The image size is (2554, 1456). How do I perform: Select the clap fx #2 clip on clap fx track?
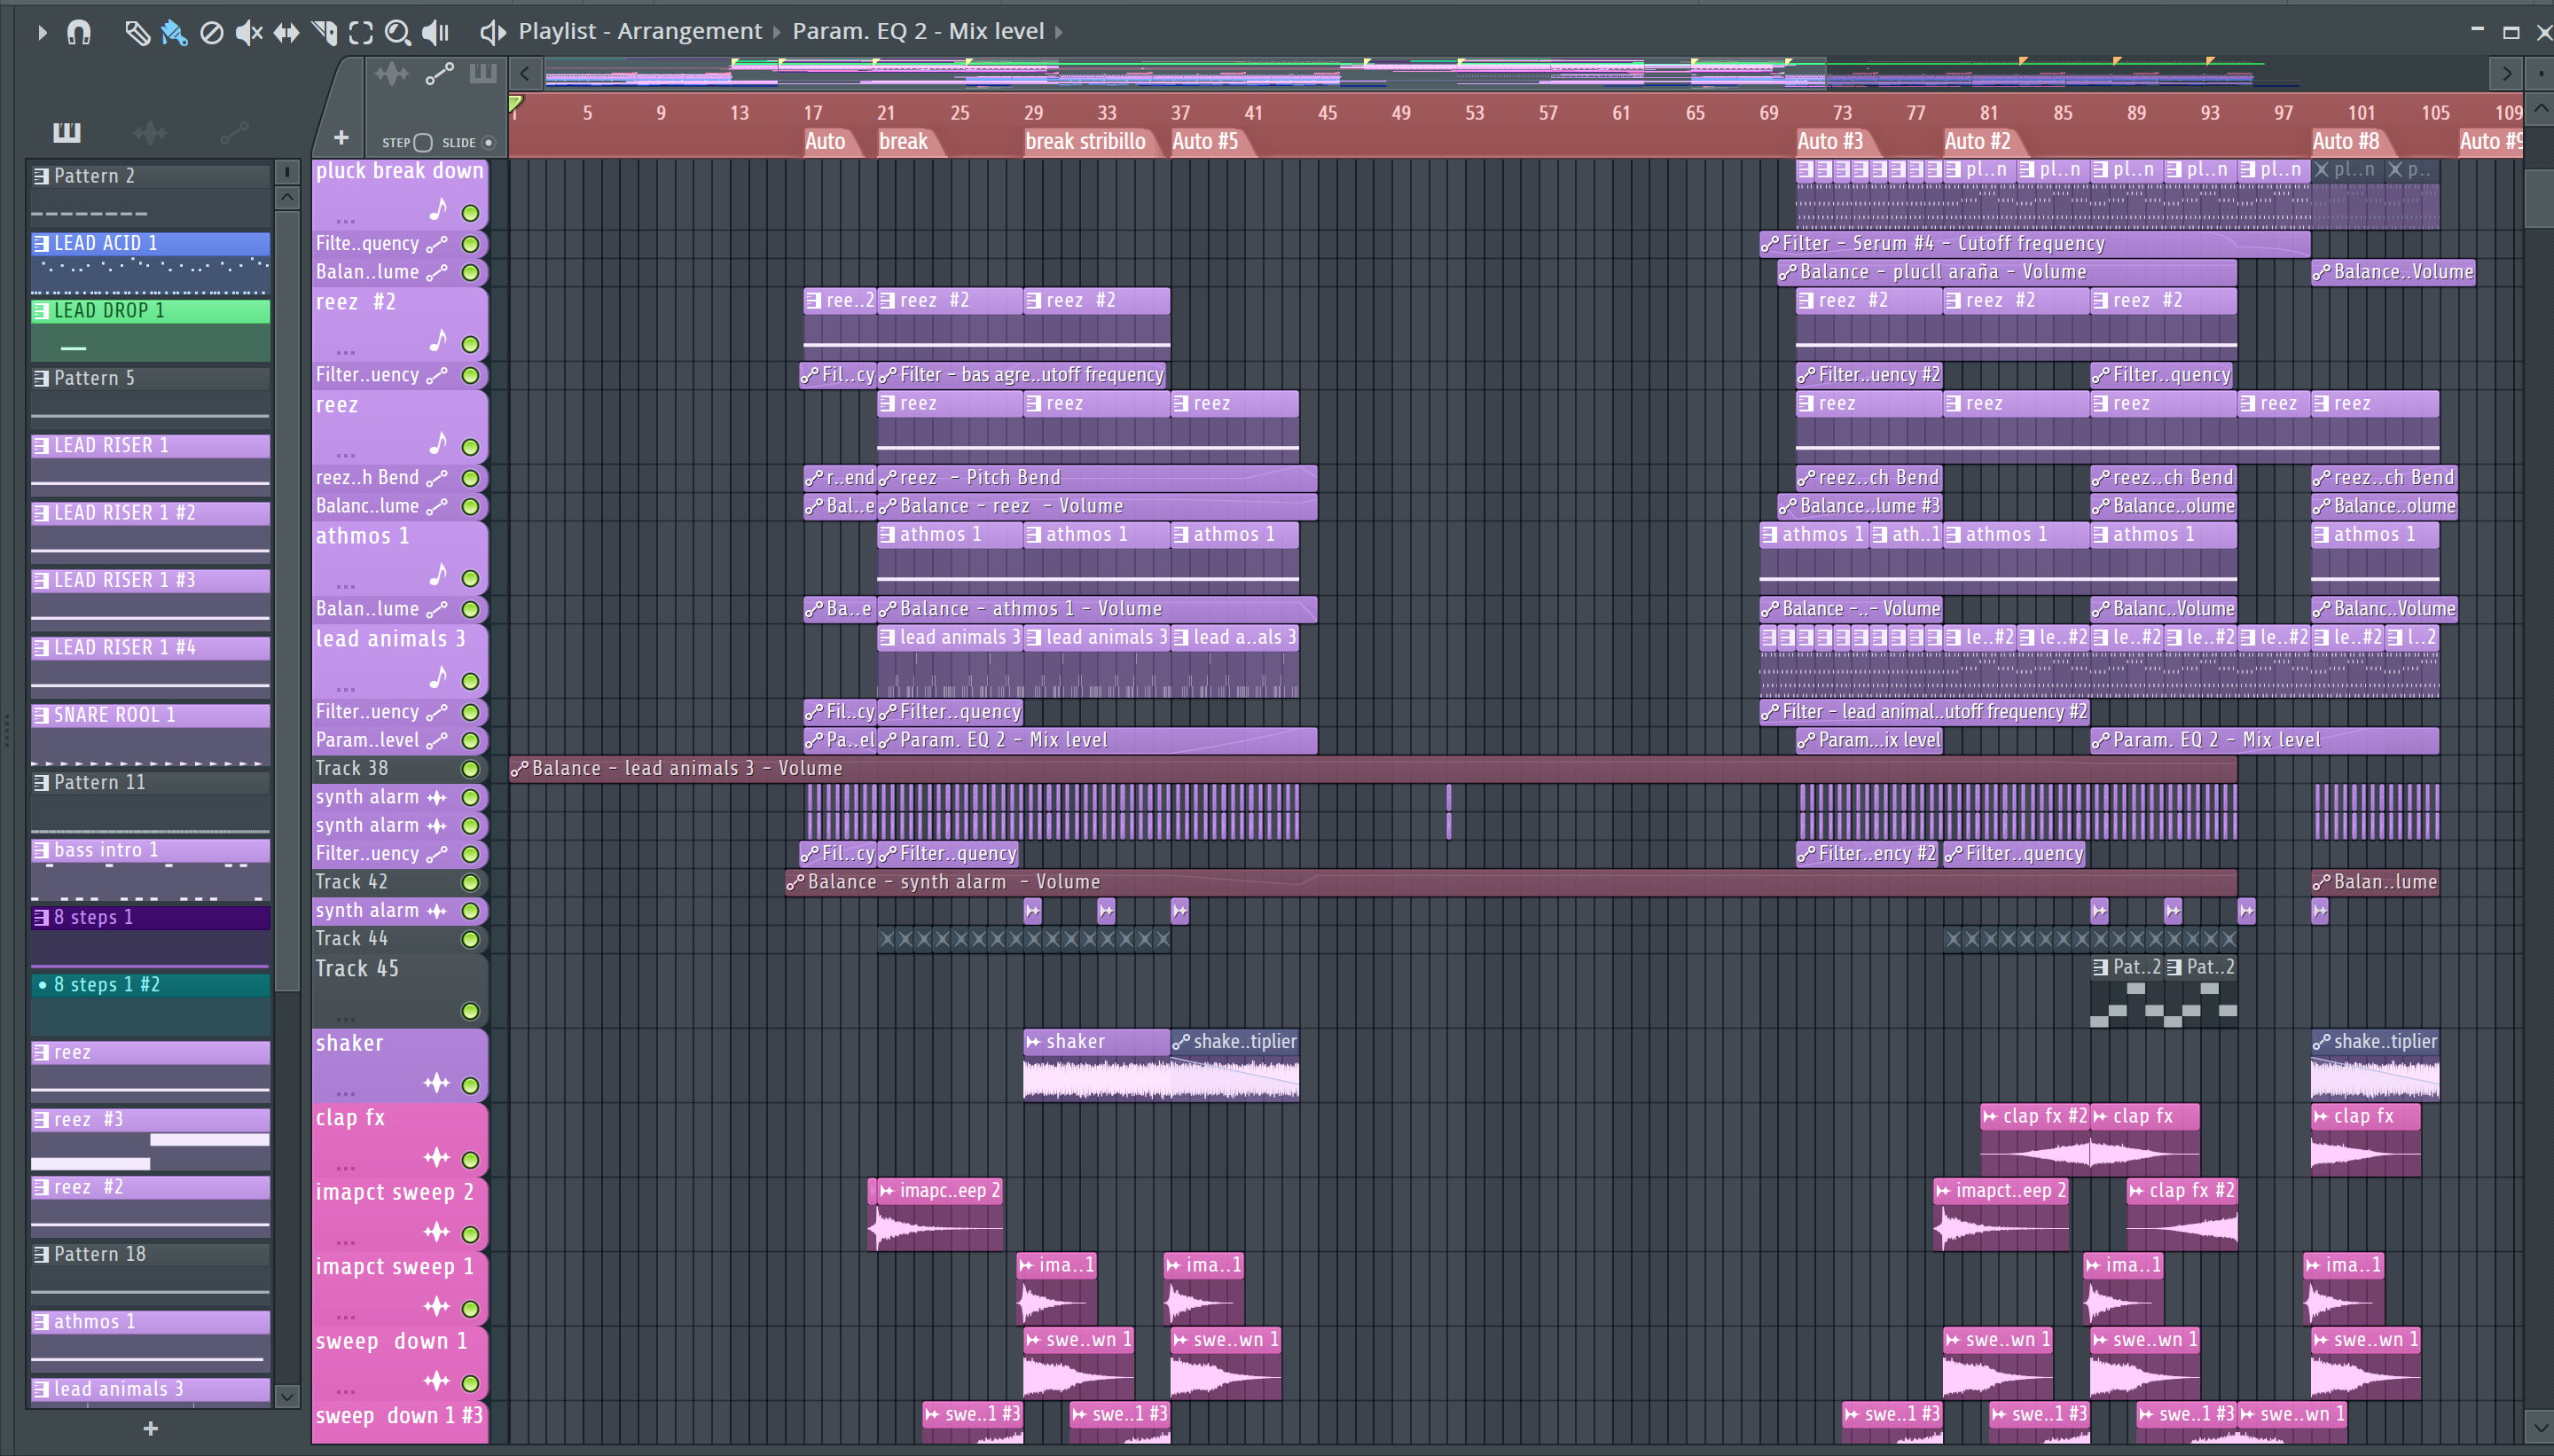[2035, 1141]
